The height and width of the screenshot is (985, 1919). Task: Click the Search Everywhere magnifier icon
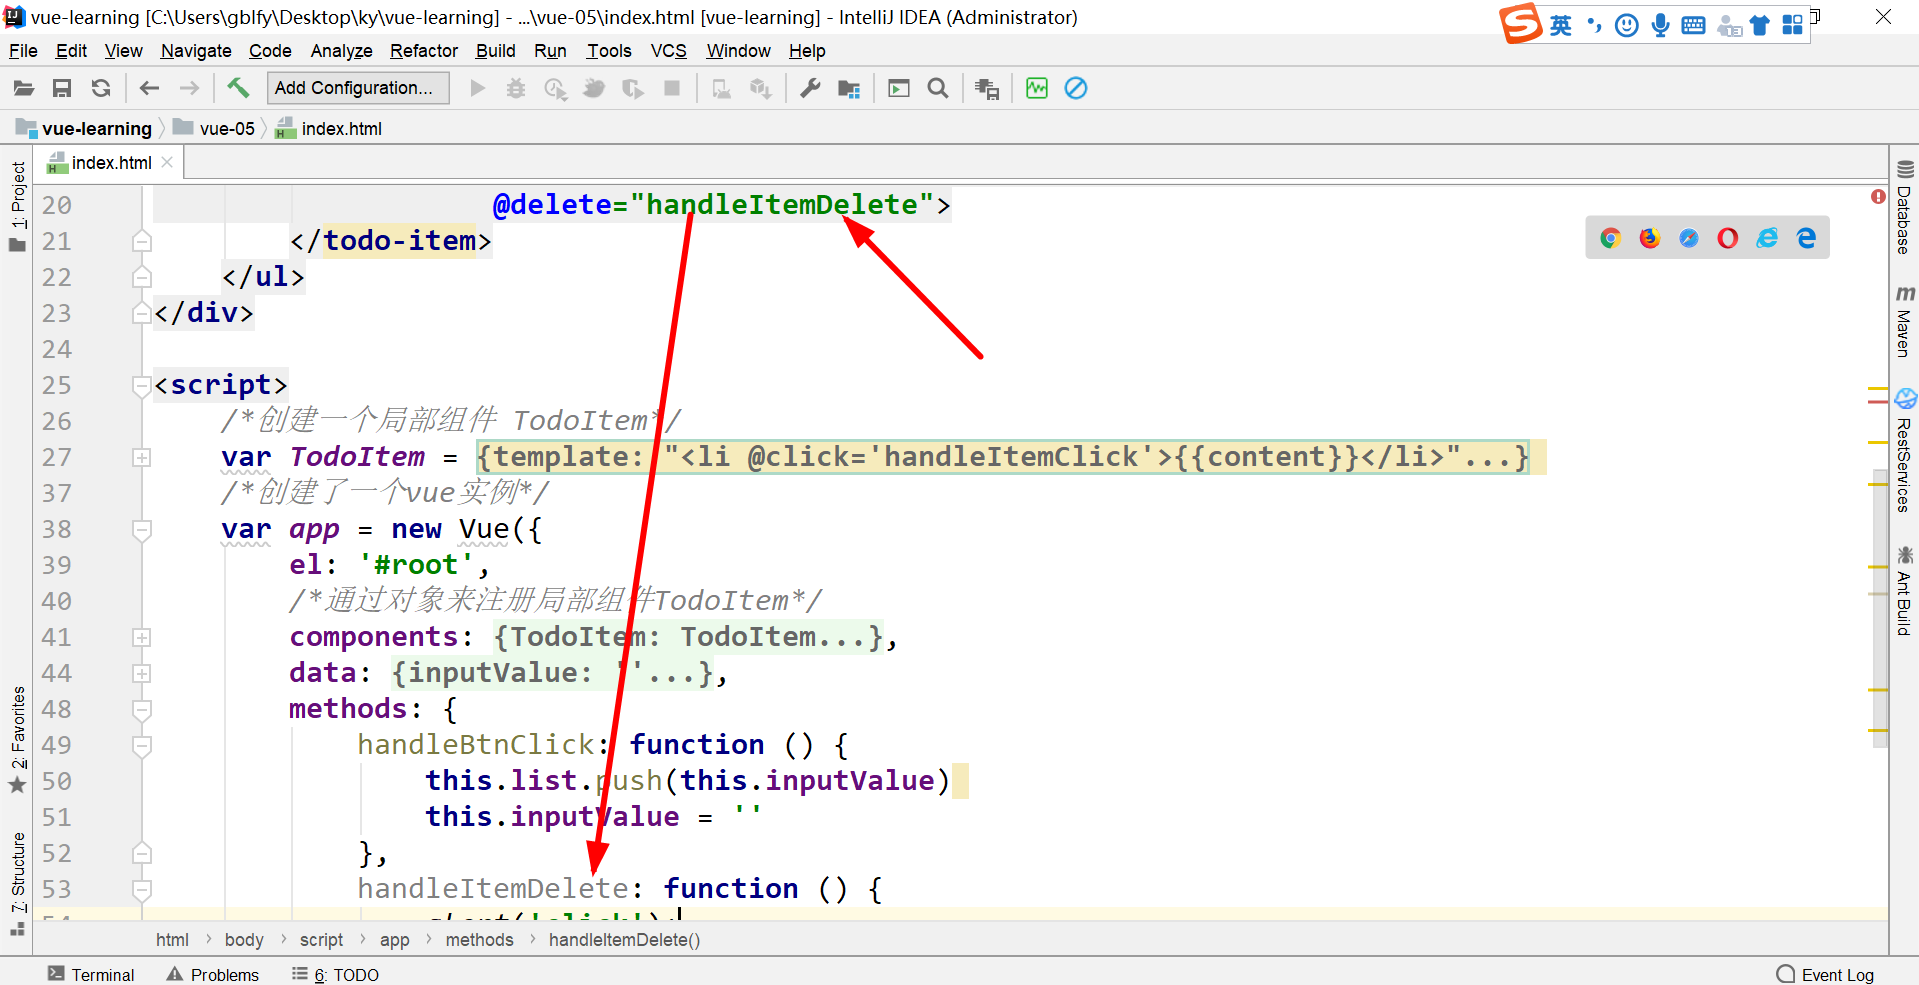(x=938, y=88)
